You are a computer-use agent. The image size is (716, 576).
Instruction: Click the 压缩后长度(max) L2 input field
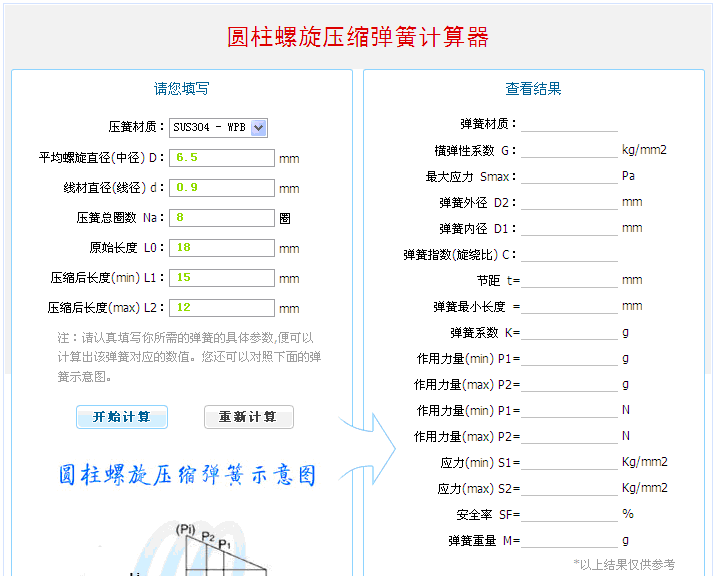[x=222, y=308]
